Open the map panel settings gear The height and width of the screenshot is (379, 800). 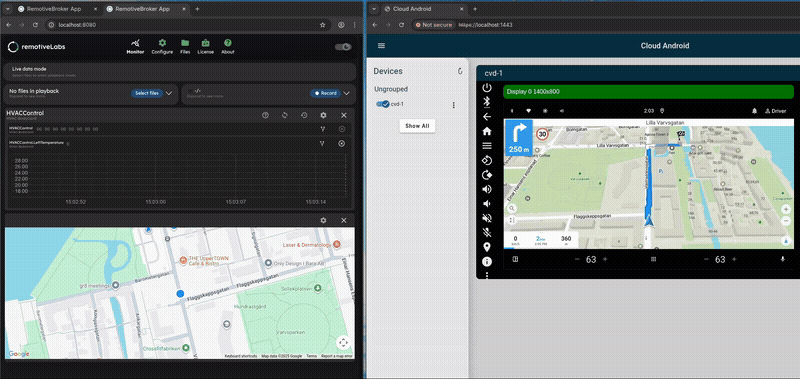[323, 220]
